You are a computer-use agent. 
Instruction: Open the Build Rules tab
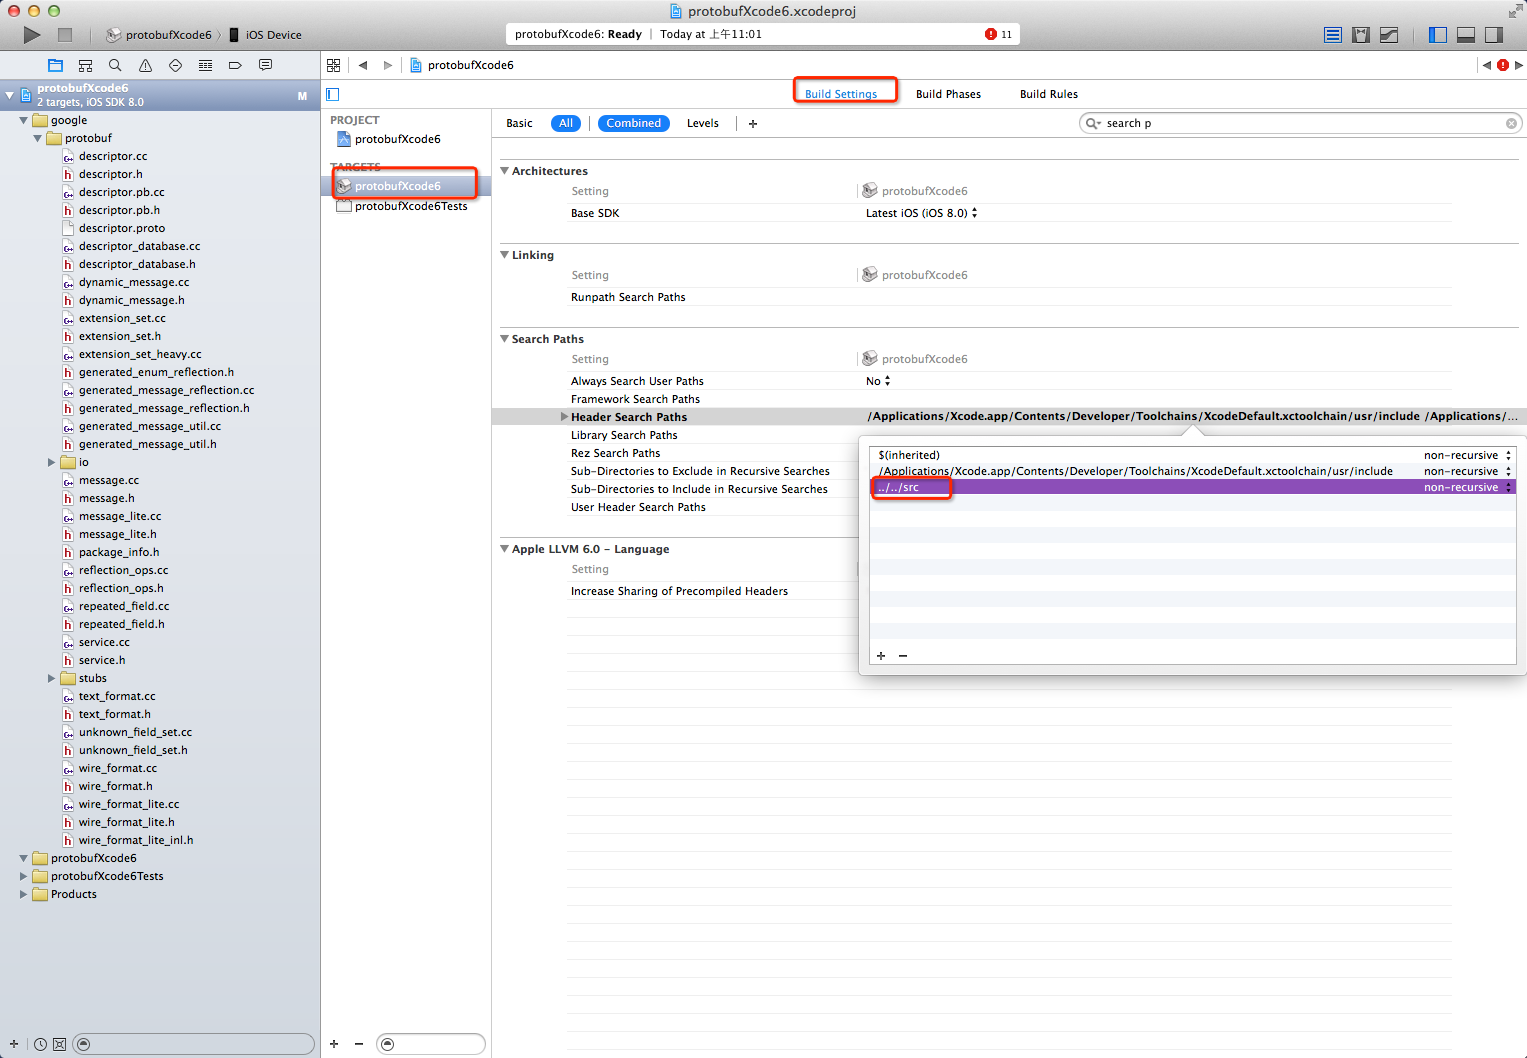click(x=1048, y=94)
